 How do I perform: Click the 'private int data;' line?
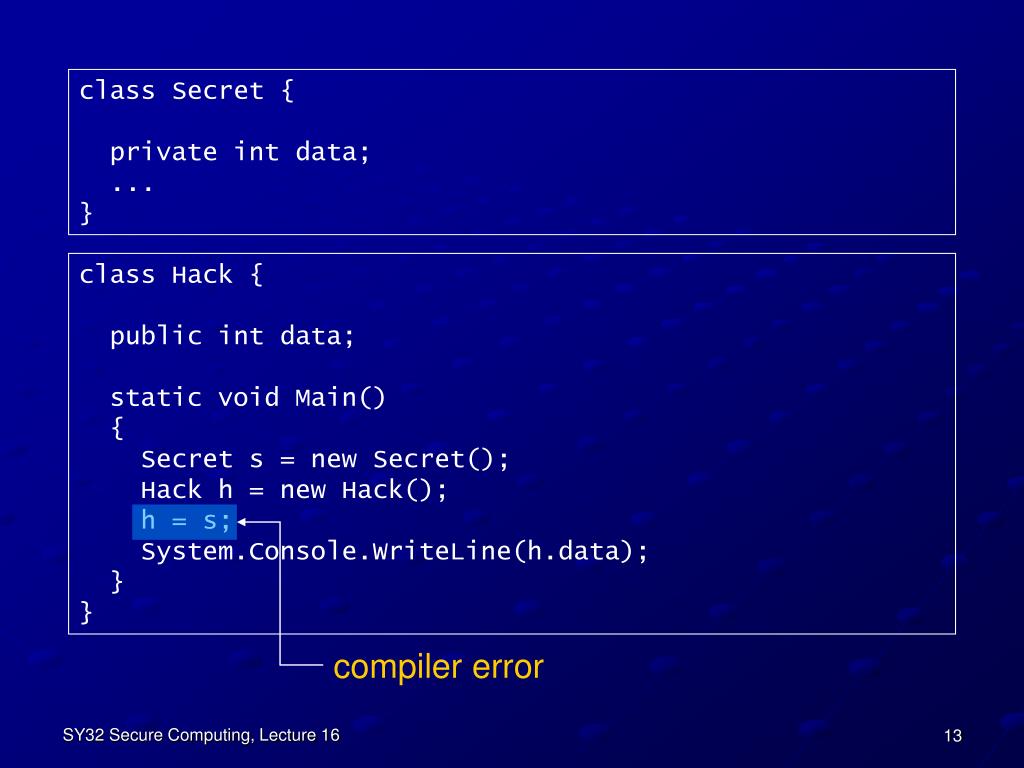pyautogui.click(x=240, y=152)
